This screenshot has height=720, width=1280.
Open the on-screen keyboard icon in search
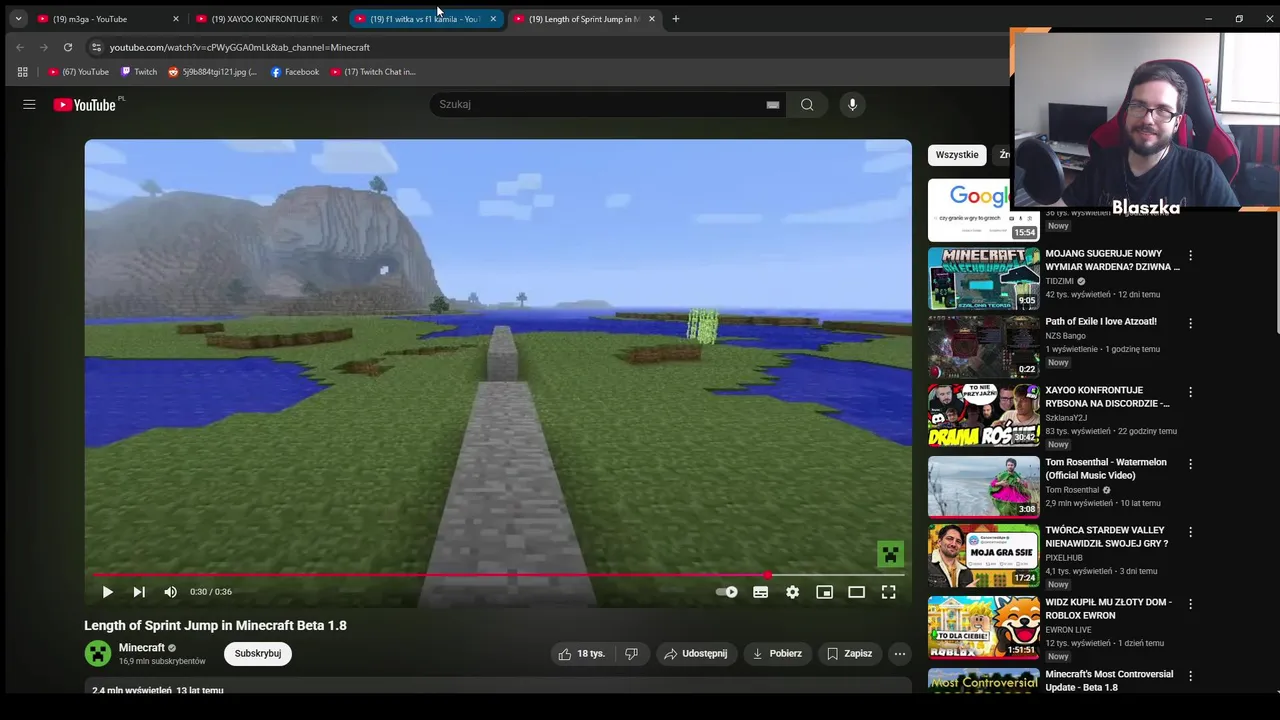[x=773, y=104]
